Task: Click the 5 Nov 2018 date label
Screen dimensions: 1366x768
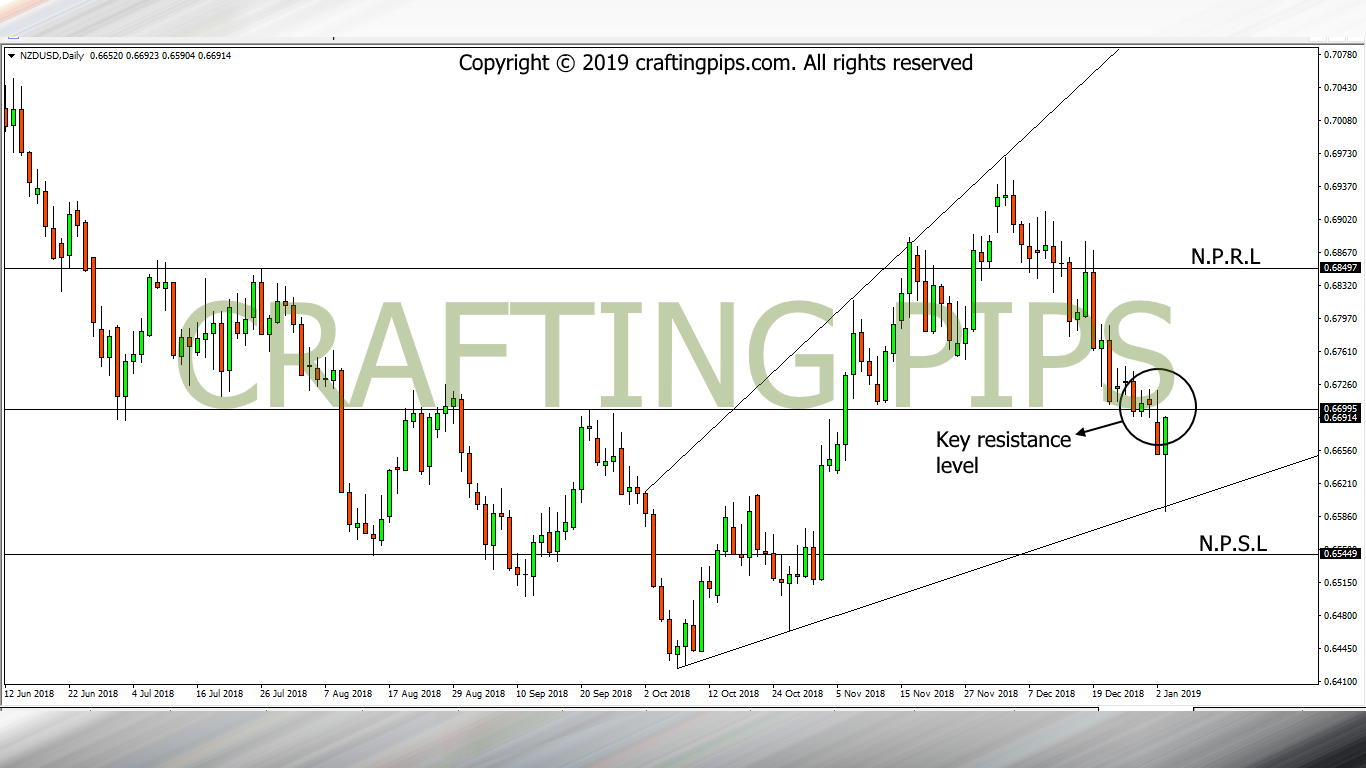Action: 861,692
